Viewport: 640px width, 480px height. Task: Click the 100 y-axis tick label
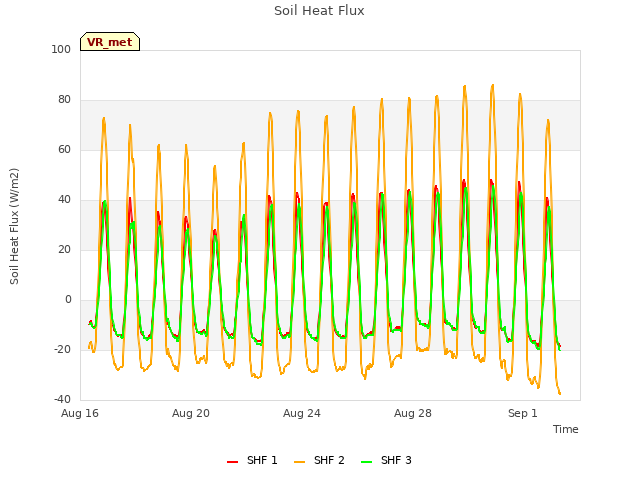[61, 49]
